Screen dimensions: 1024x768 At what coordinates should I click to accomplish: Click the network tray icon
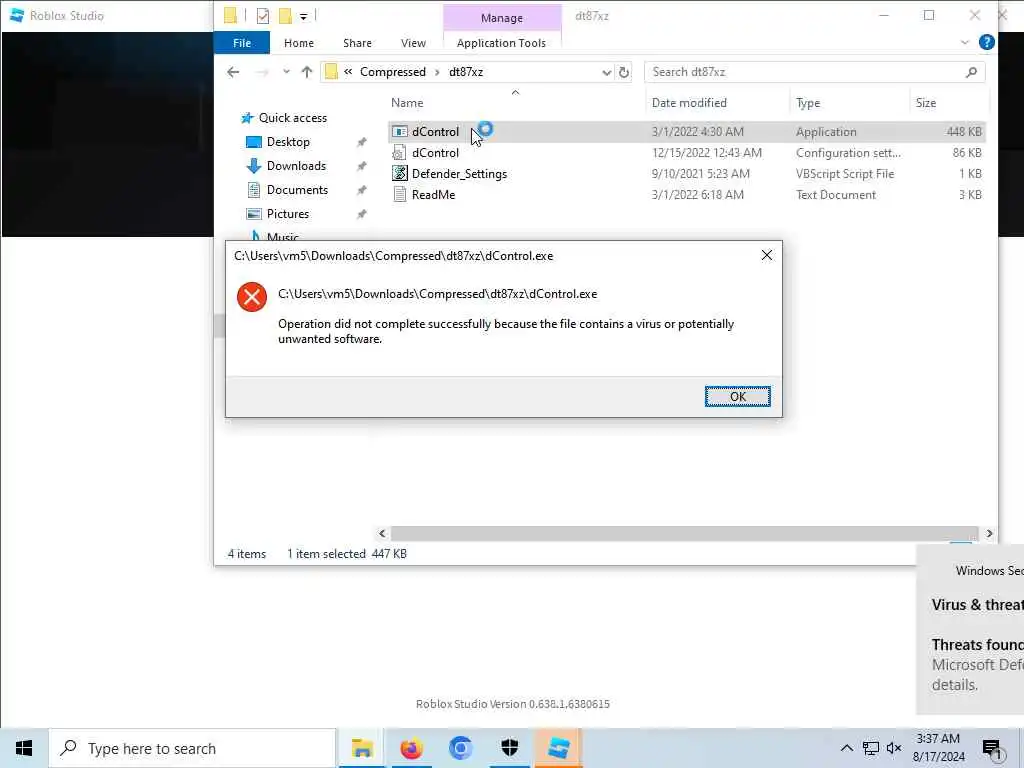point(871,748)
